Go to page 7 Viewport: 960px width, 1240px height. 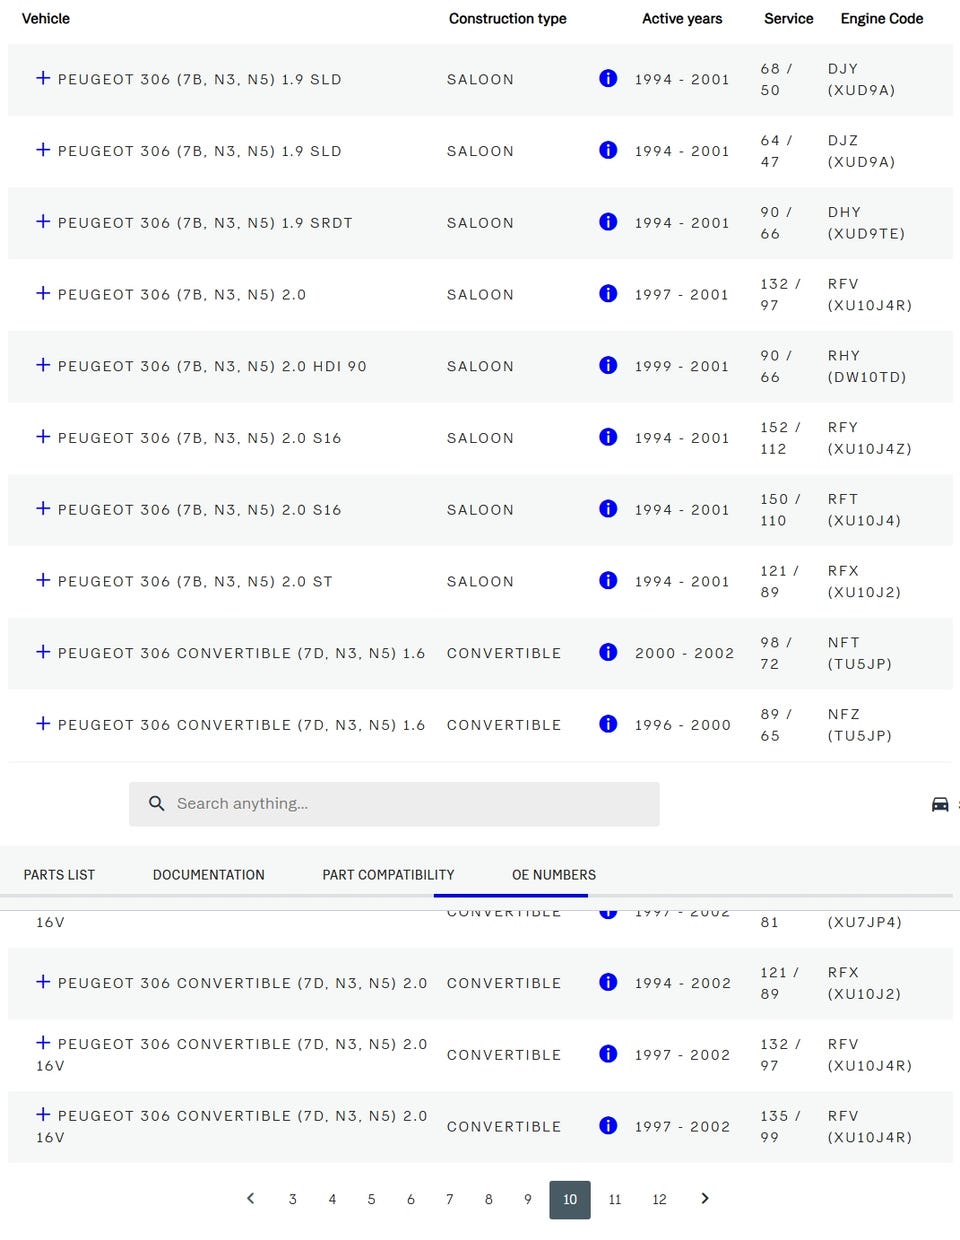click(449, 1199)
